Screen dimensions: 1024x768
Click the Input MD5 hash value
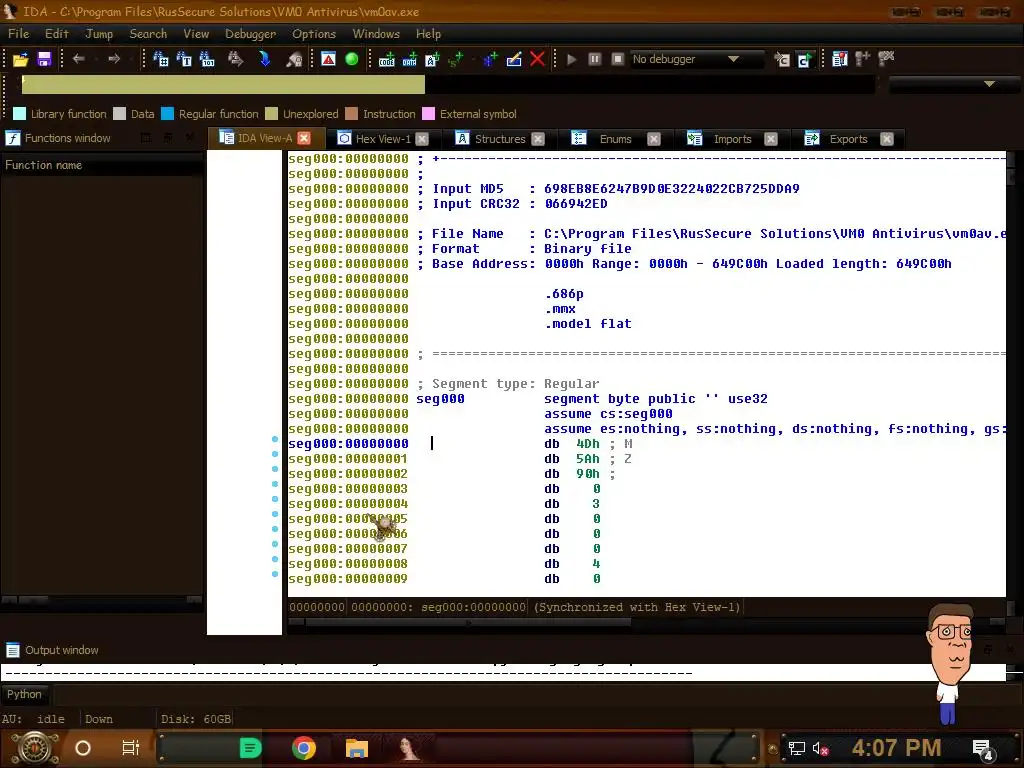point(671,189)
